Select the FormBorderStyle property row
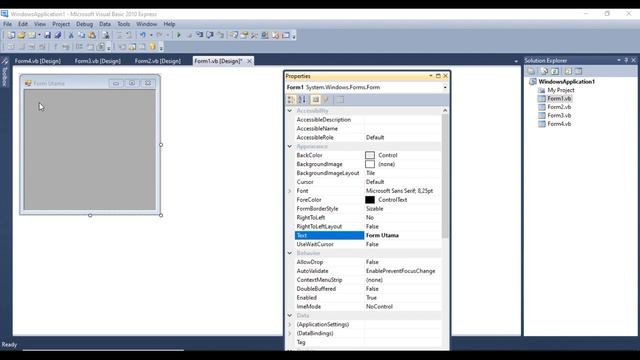640x360 pixels. coord(368,209)
